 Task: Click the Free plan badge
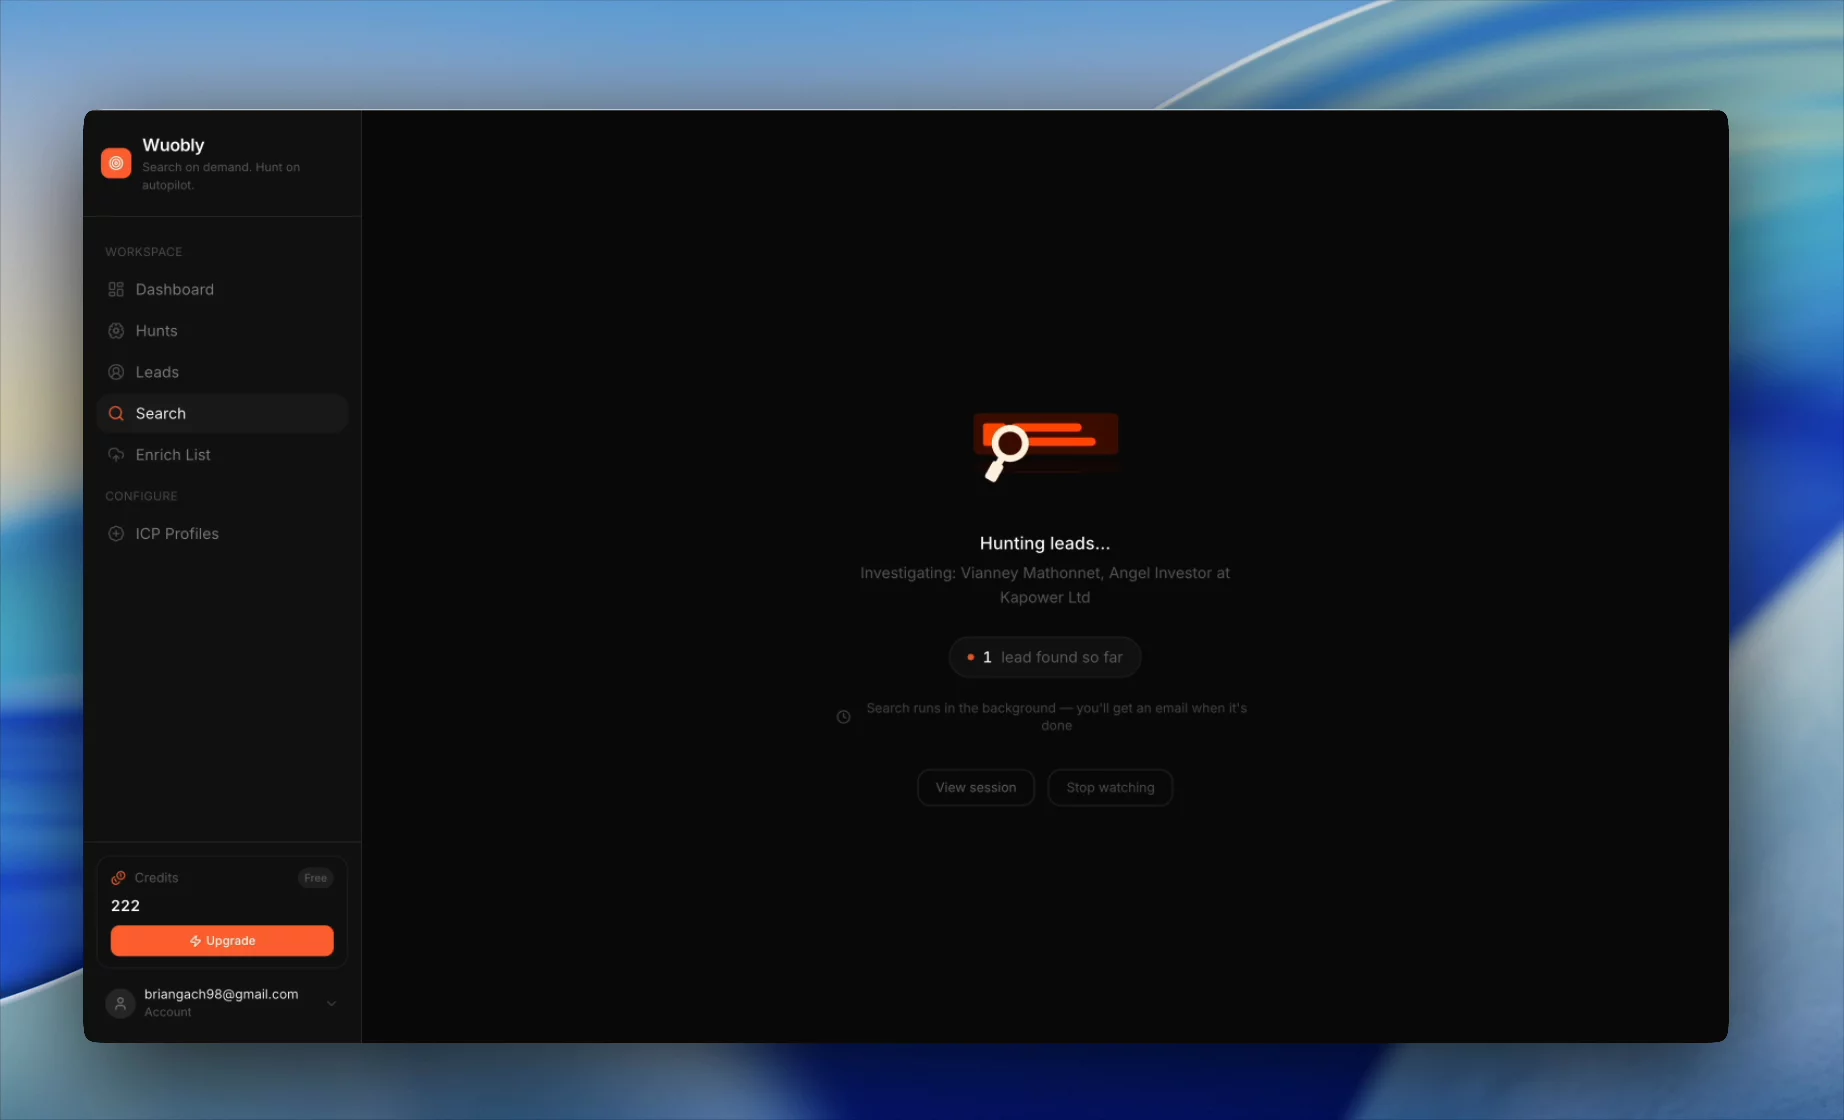coord(315,878)
